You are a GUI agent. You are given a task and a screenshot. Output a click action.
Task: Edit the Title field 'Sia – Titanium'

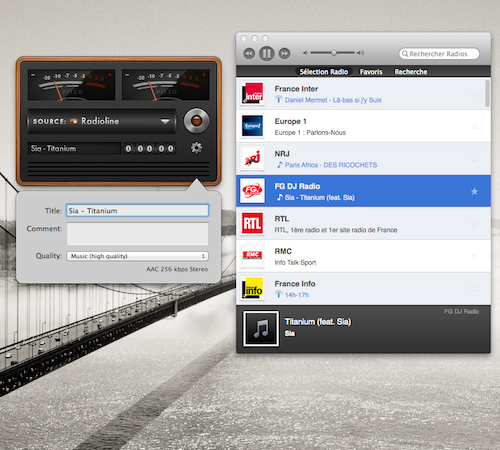click(137, 211)
